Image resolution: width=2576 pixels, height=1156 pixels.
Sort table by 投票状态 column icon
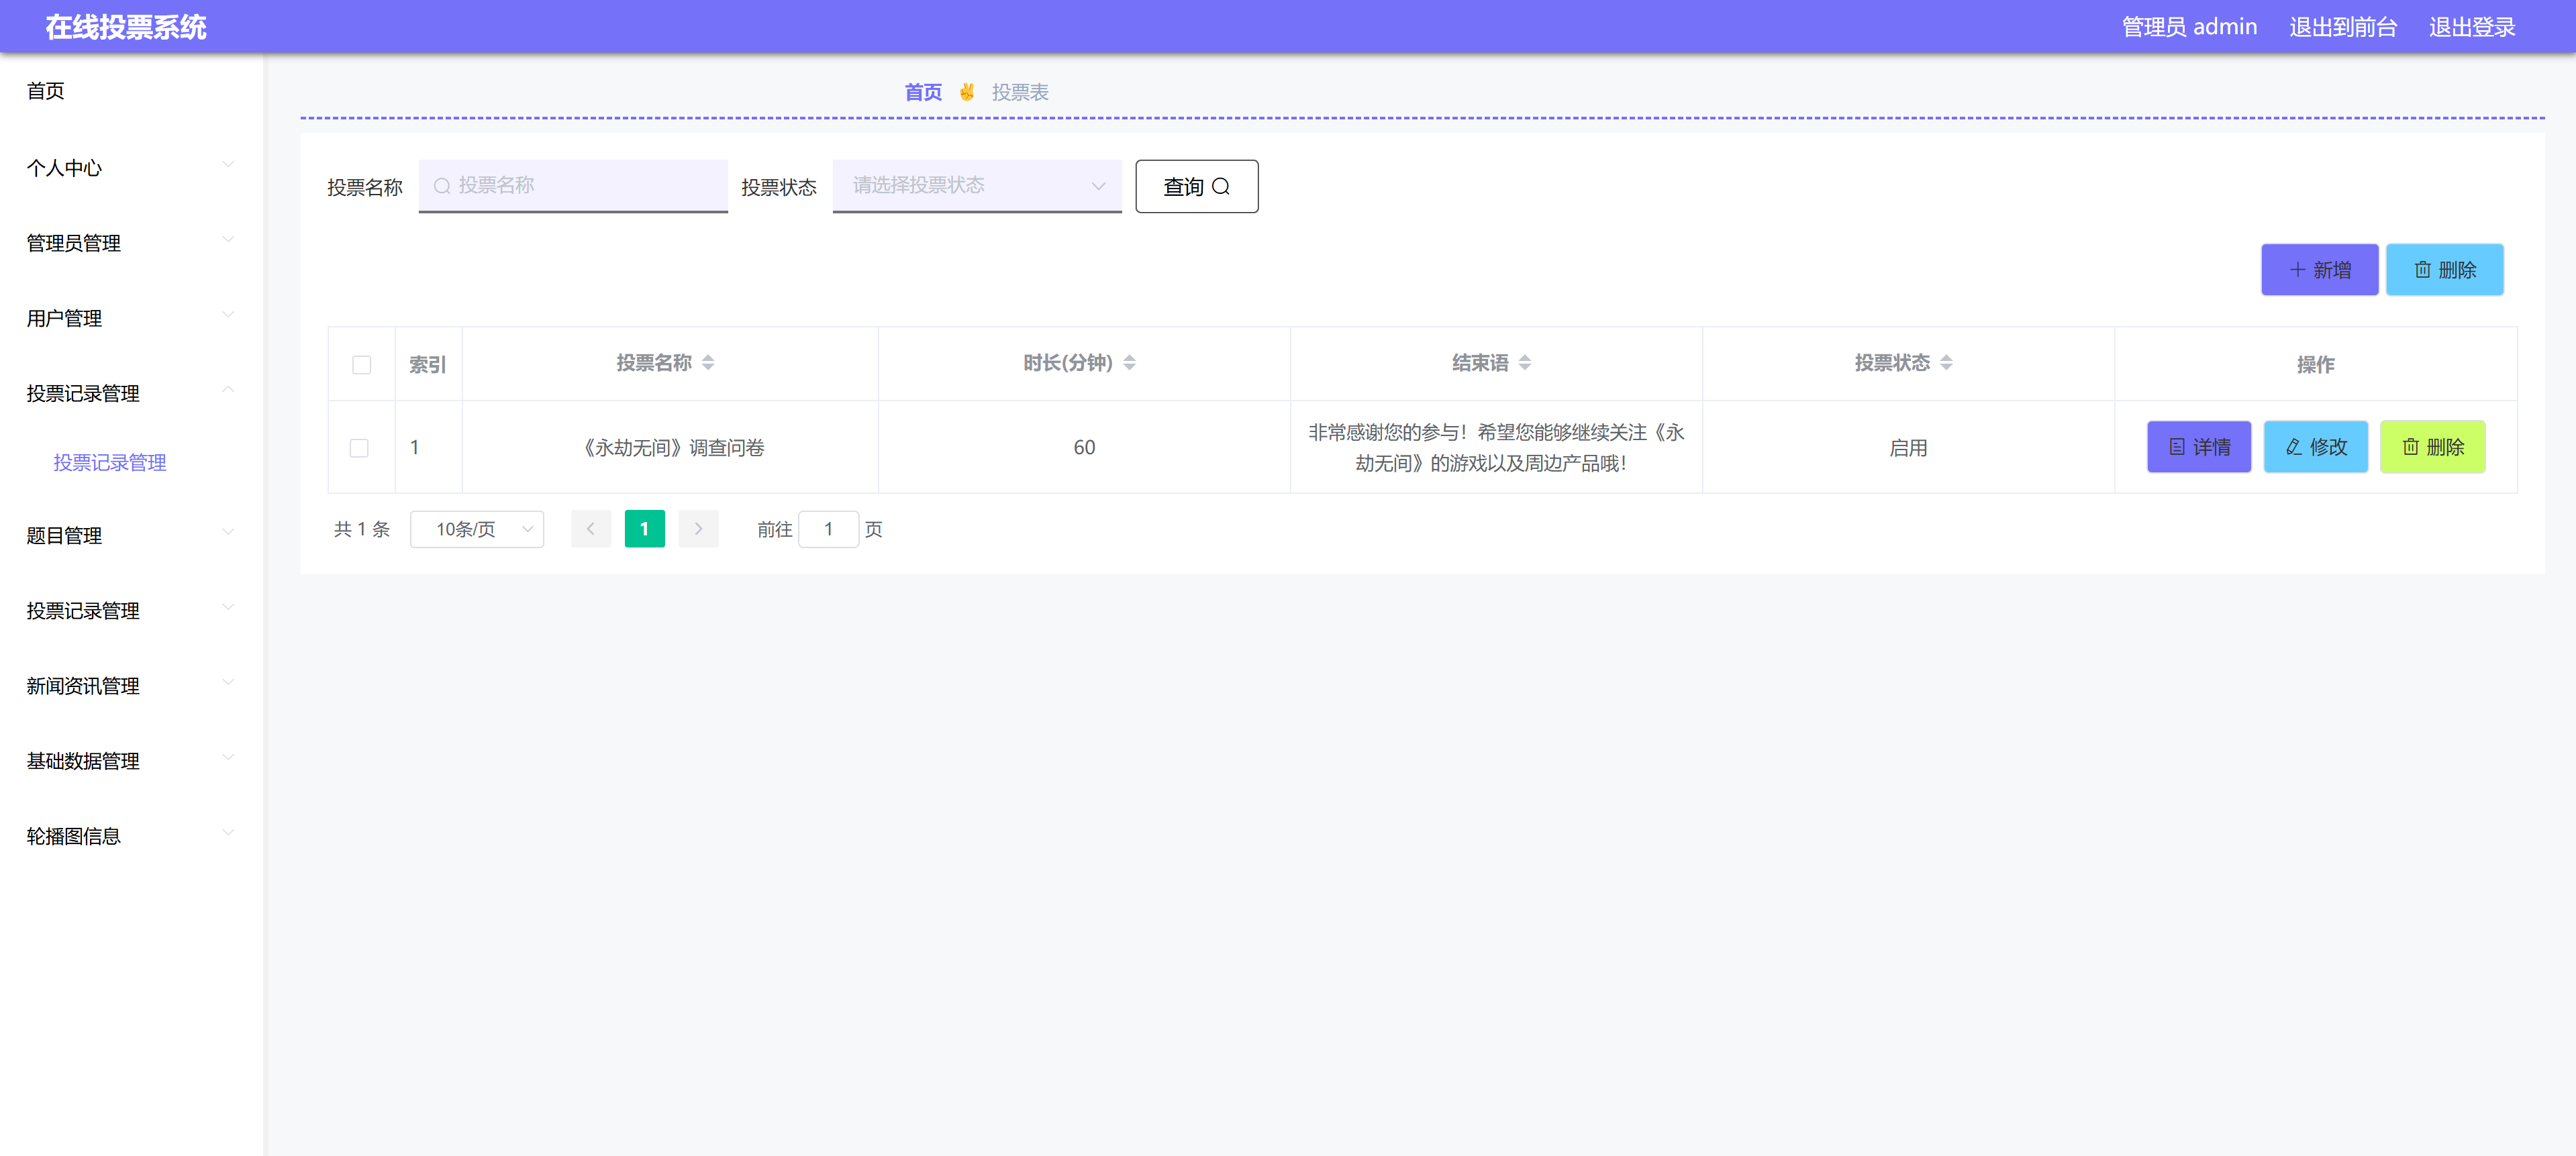(1945, 363)
